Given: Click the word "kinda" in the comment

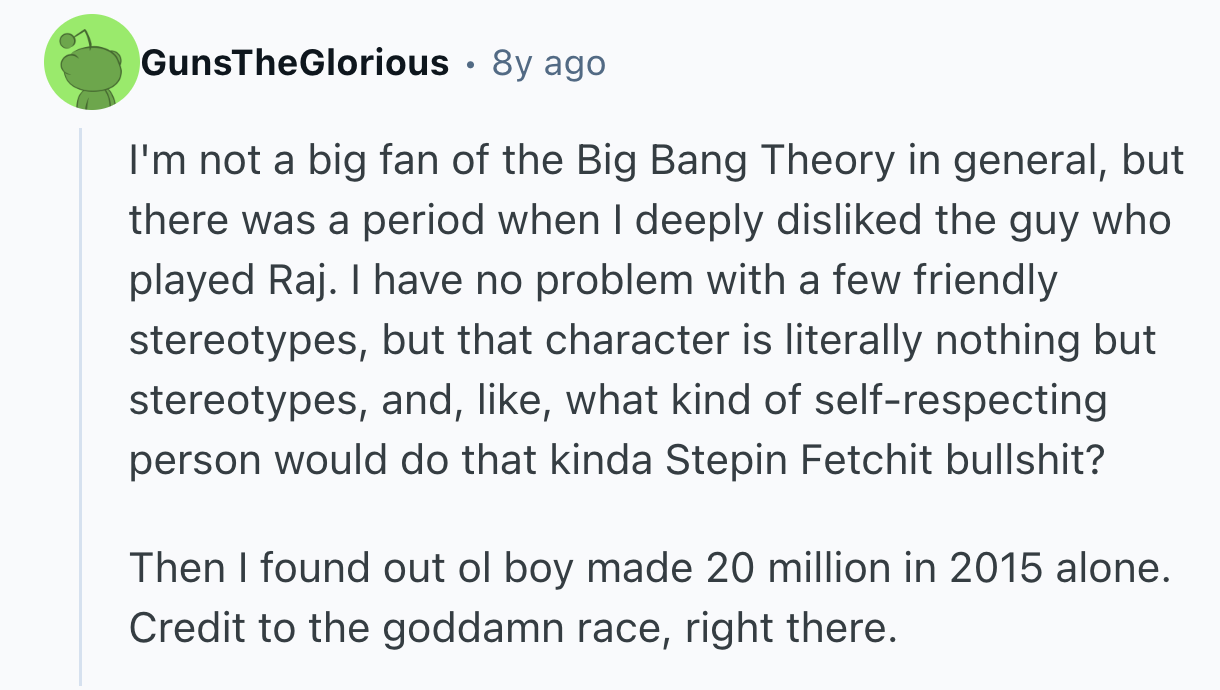Looking at the screenshot, I should 603,460.
